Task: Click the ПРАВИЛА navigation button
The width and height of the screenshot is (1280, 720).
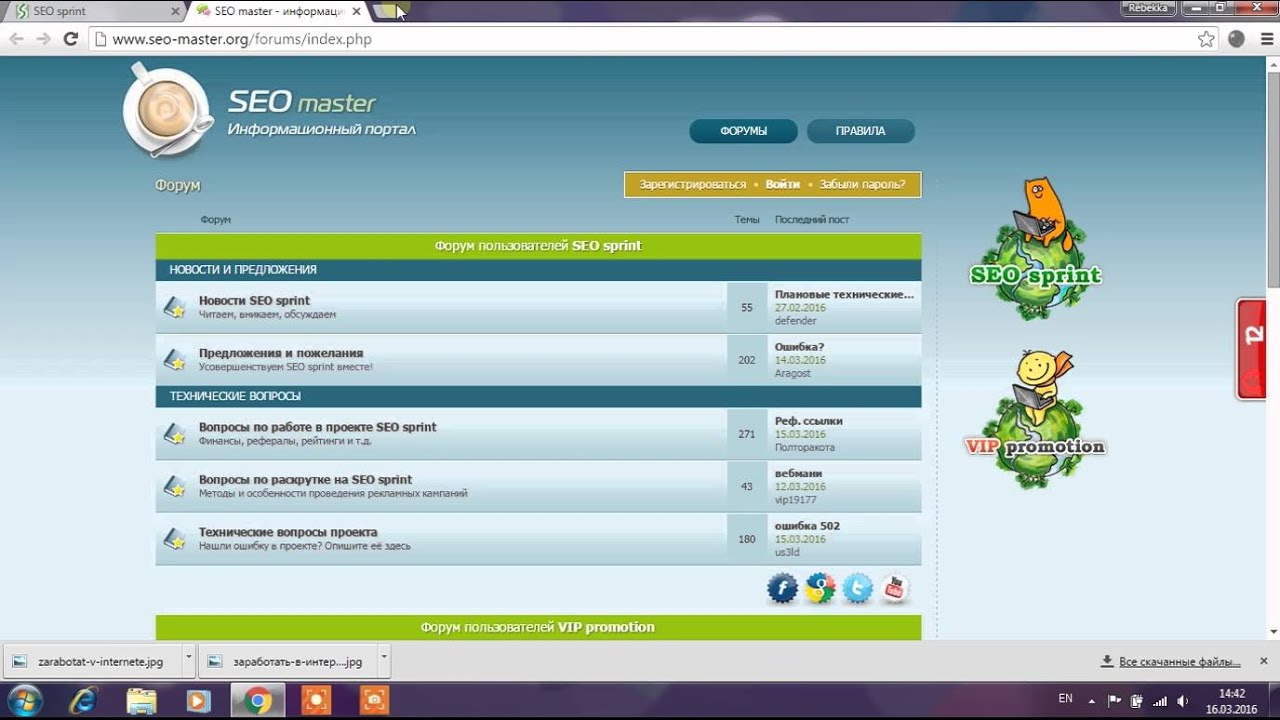Action: [x=861, y=131]
